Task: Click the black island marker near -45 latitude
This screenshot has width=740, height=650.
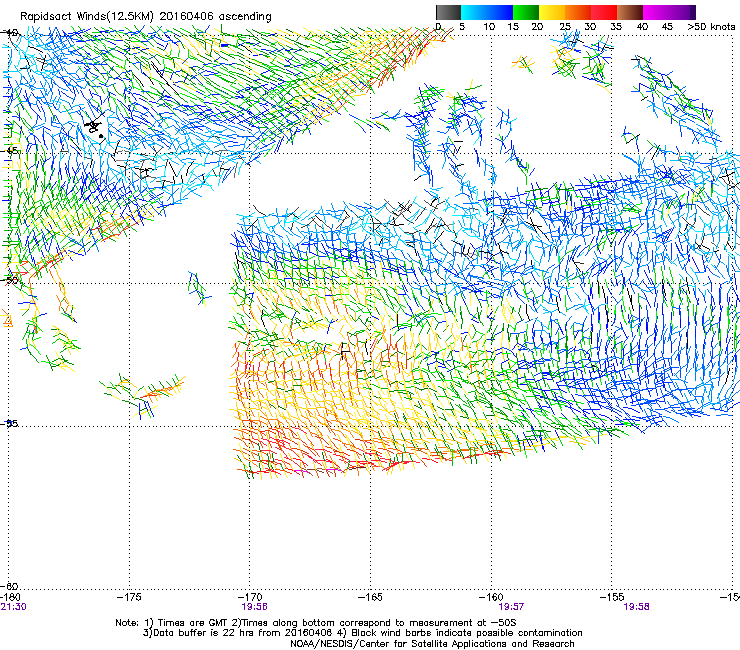Action: [94, 128]
